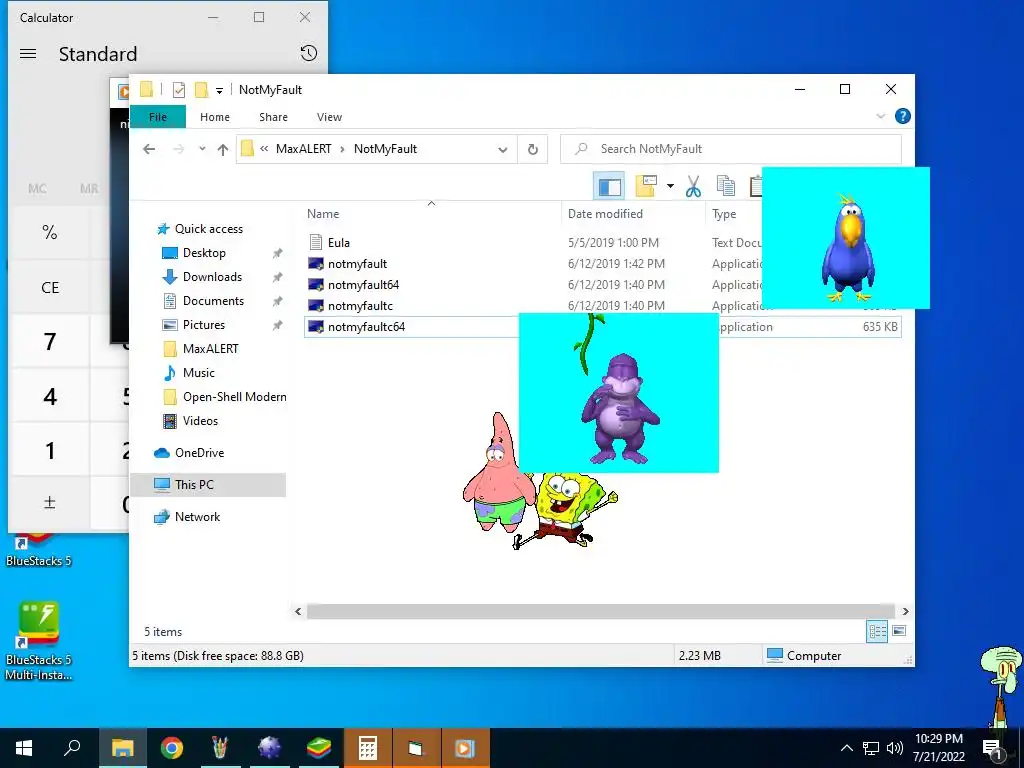Switch to Large icons view button
The width and height of the screenshot is (1024, 768).
pyautogui.click(x=899, y=631)
